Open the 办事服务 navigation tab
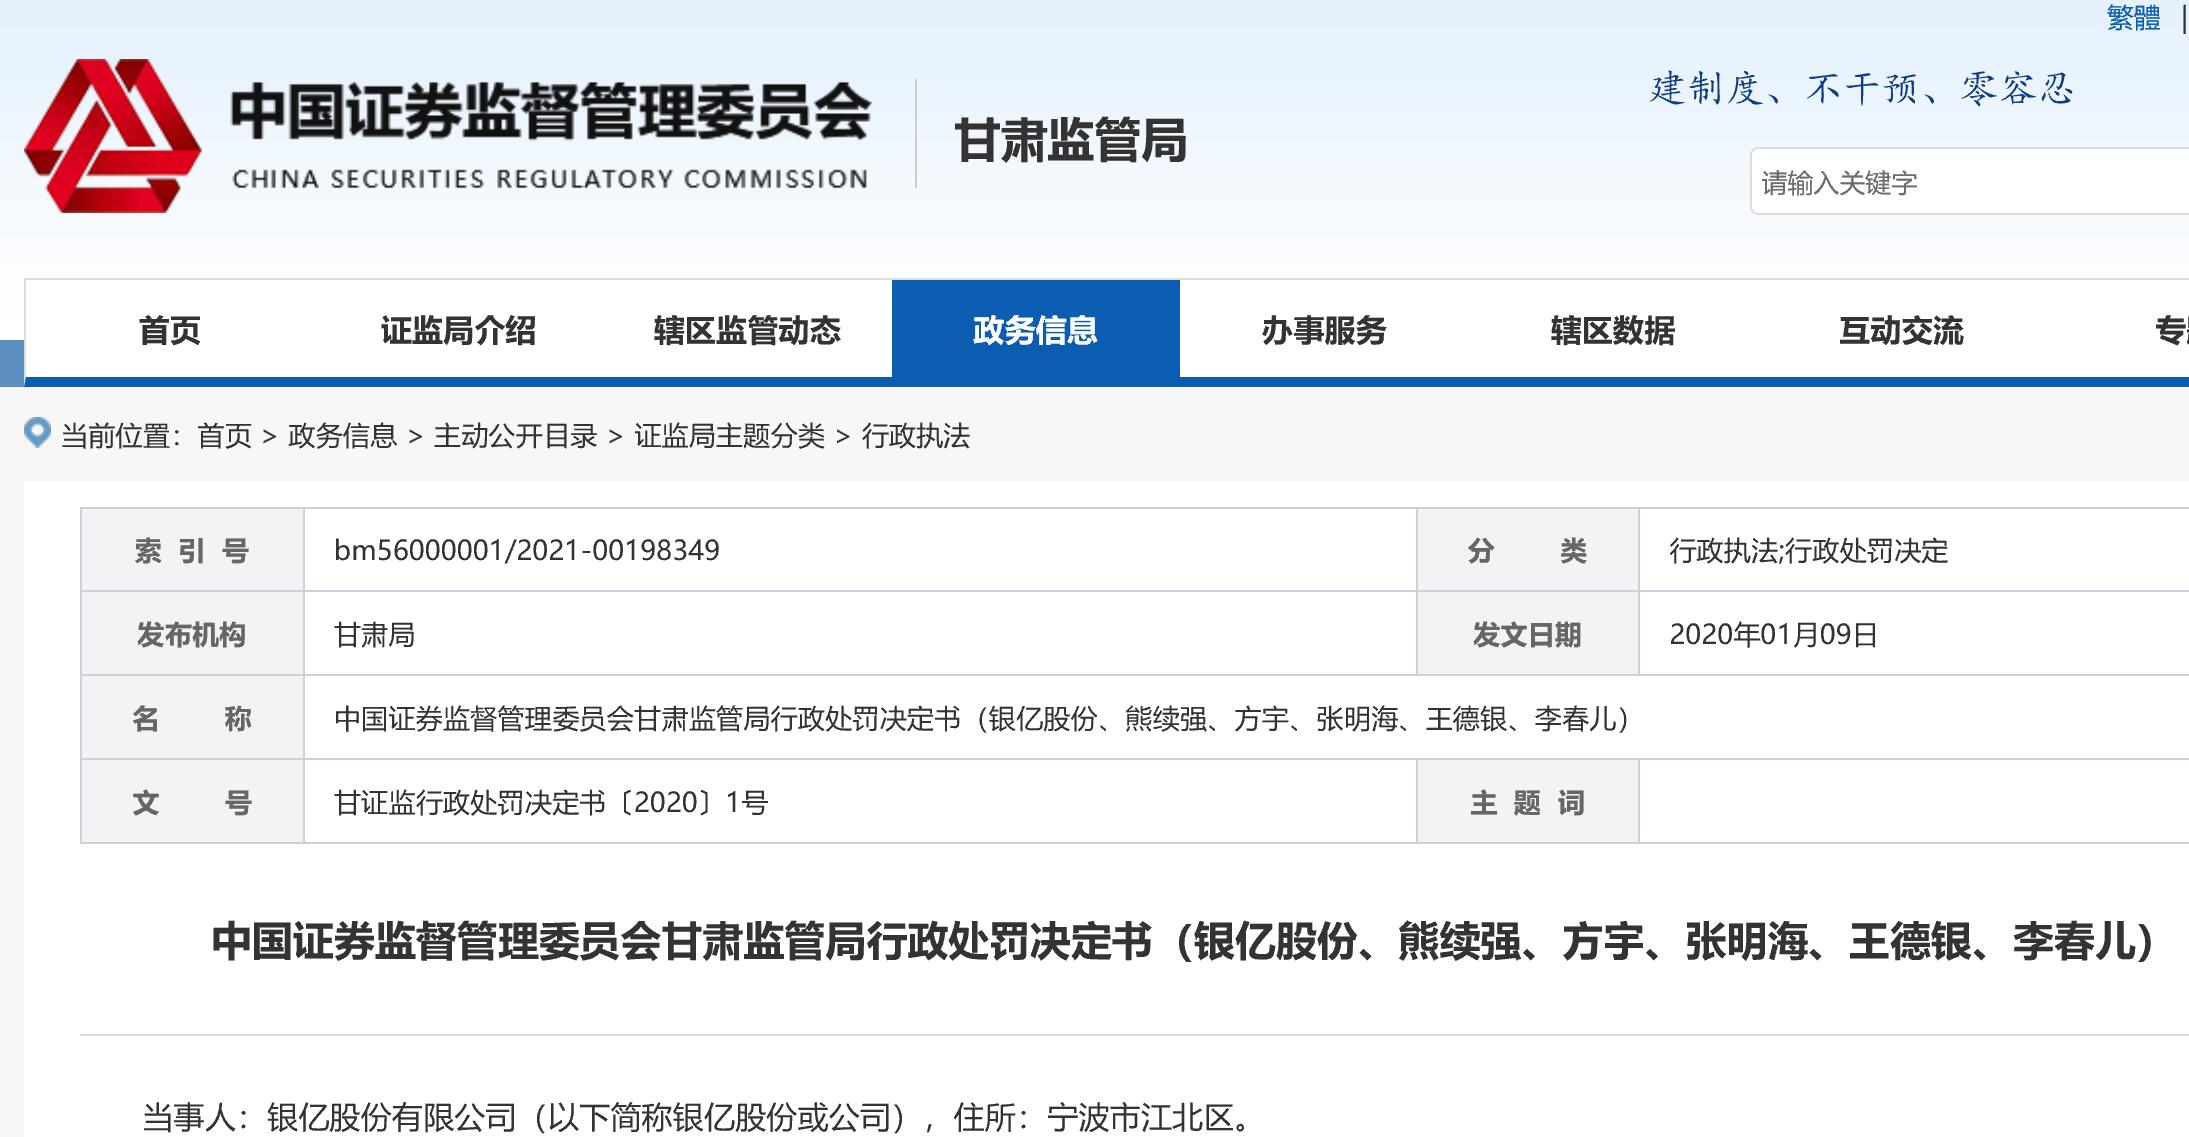The image size is (2189, 1137). click(x=1323, y=331)
